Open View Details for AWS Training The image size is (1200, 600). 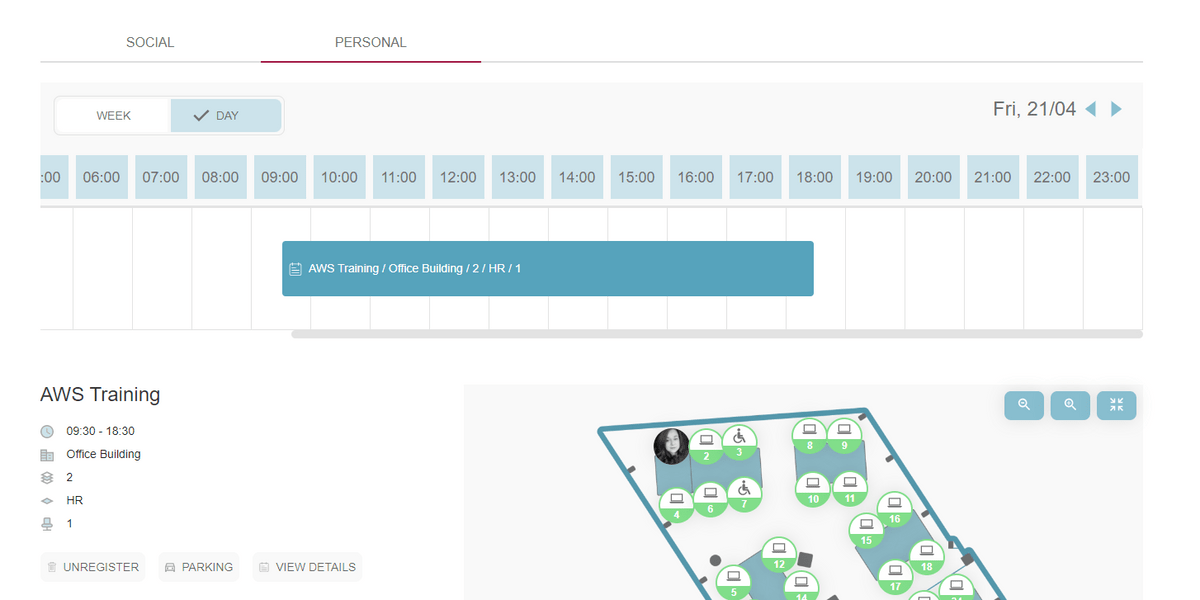pos(307,567)
